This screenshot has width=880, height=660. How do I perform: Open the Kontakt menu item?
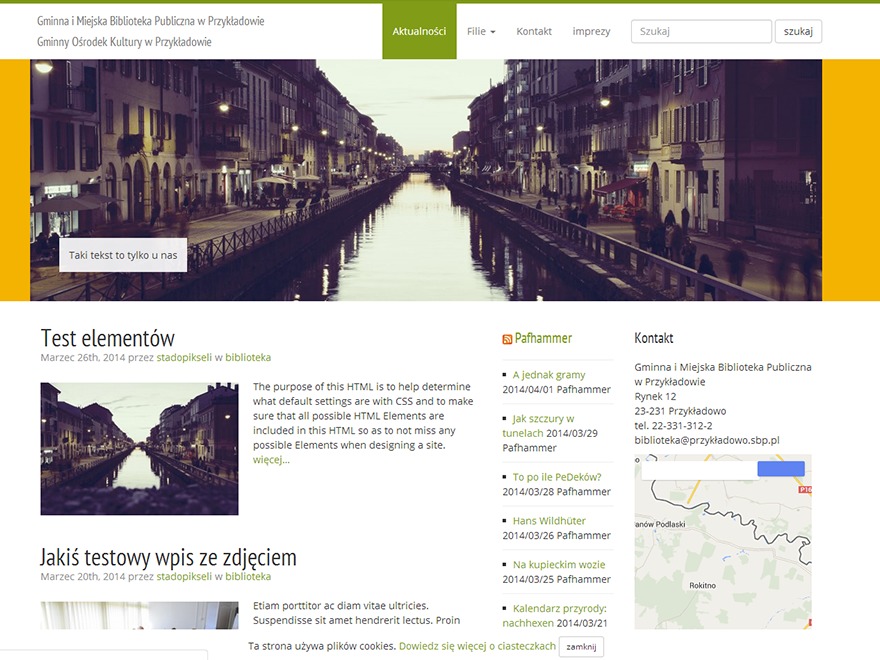(x=534, y=31)
